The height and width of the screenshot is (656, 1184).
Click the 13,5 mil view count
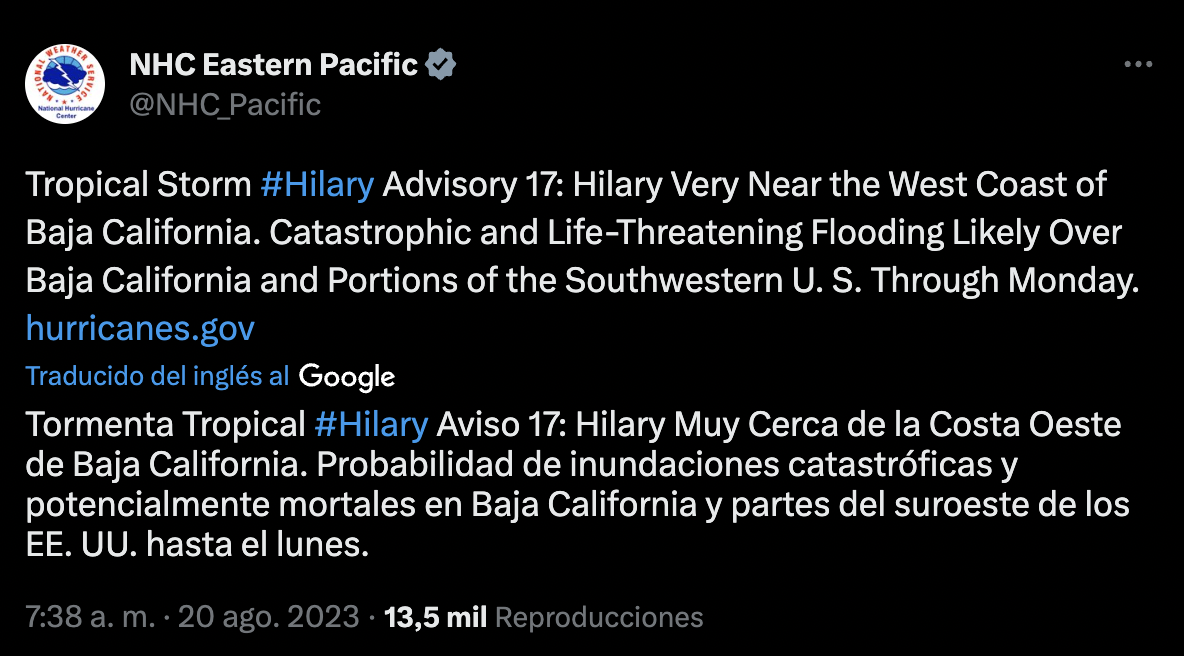(435, 617)
